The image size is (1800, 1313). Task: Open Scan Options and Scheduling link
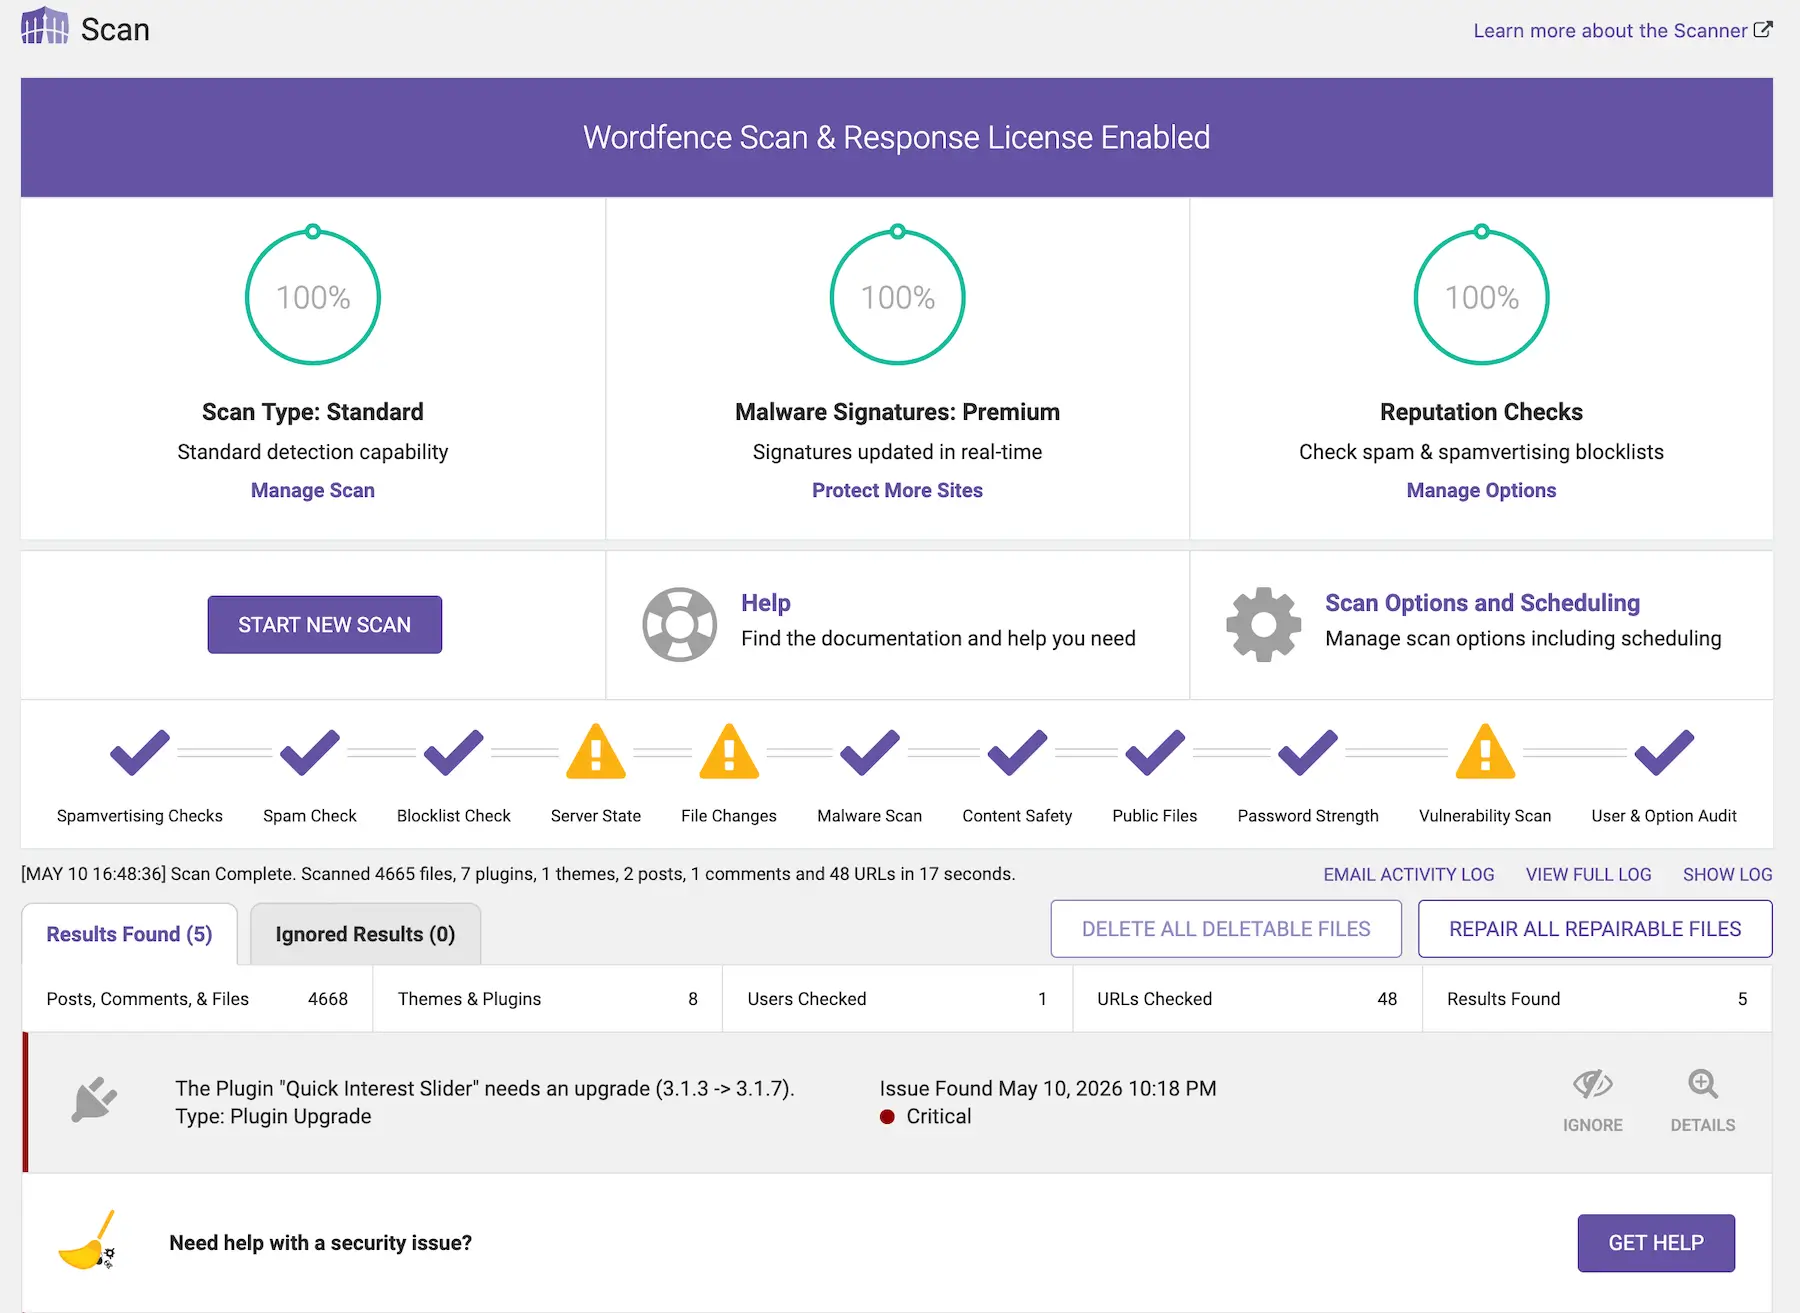[1483, 603]
